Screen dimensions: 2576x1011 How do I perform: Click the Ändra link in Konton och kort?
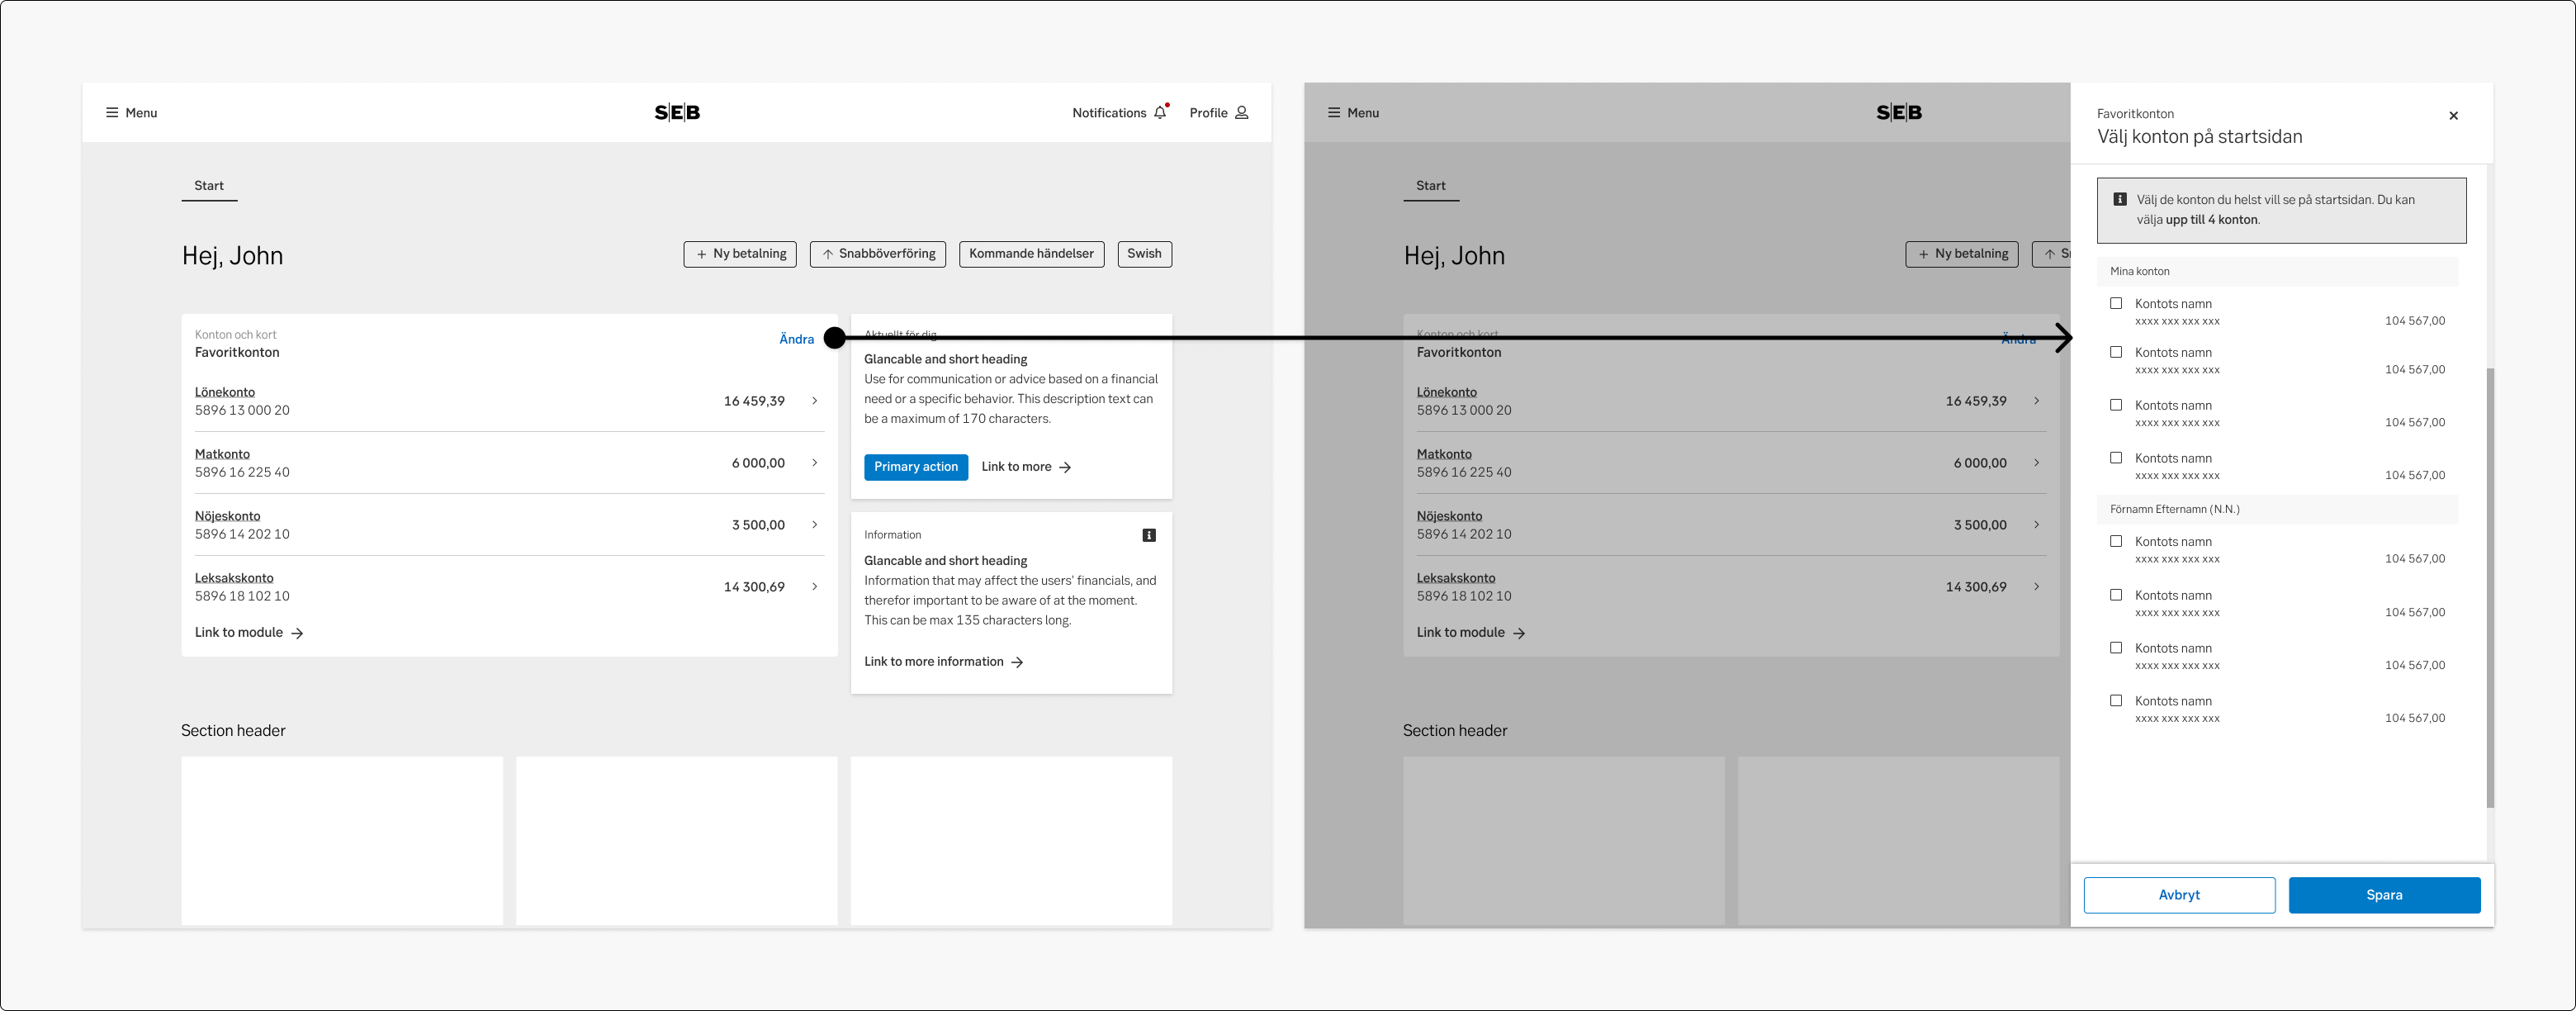pyautogui.click(x=796, y=338)
